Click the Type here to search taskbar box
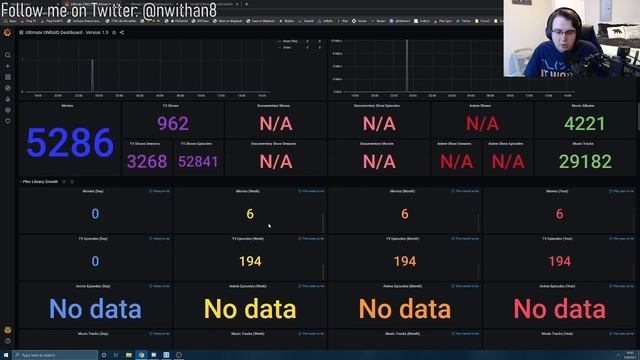The image size is (640, 360). tap(55, 355)
